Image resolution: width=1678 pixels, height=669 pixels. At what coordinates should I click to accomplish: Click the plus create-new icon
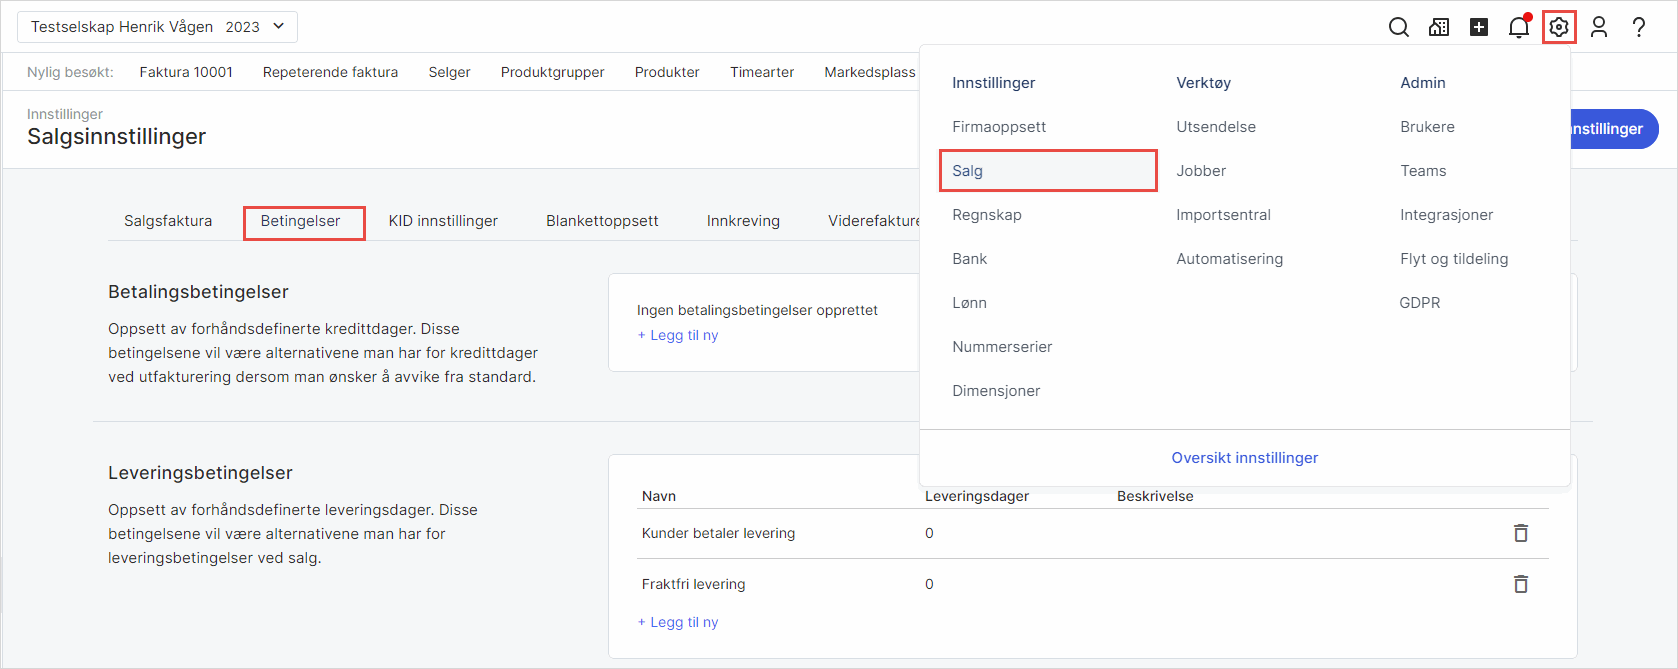(1478, 27)
